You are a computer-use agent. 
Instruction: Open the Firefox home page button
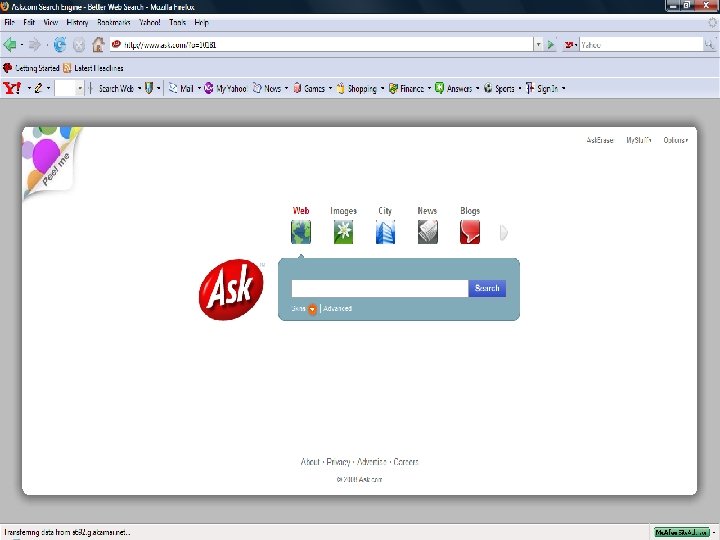[98, 45]
